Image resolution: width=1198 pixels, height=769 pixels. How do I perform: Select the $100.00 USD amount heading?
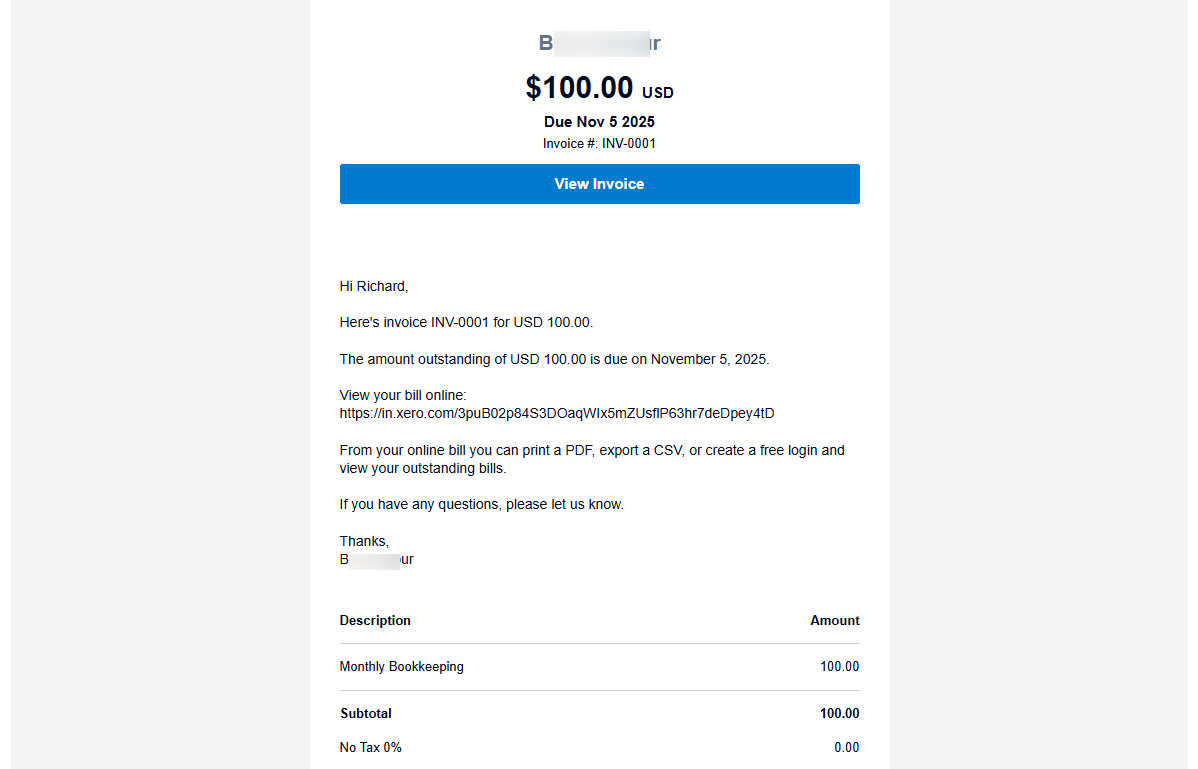click(x=598, y=88)
